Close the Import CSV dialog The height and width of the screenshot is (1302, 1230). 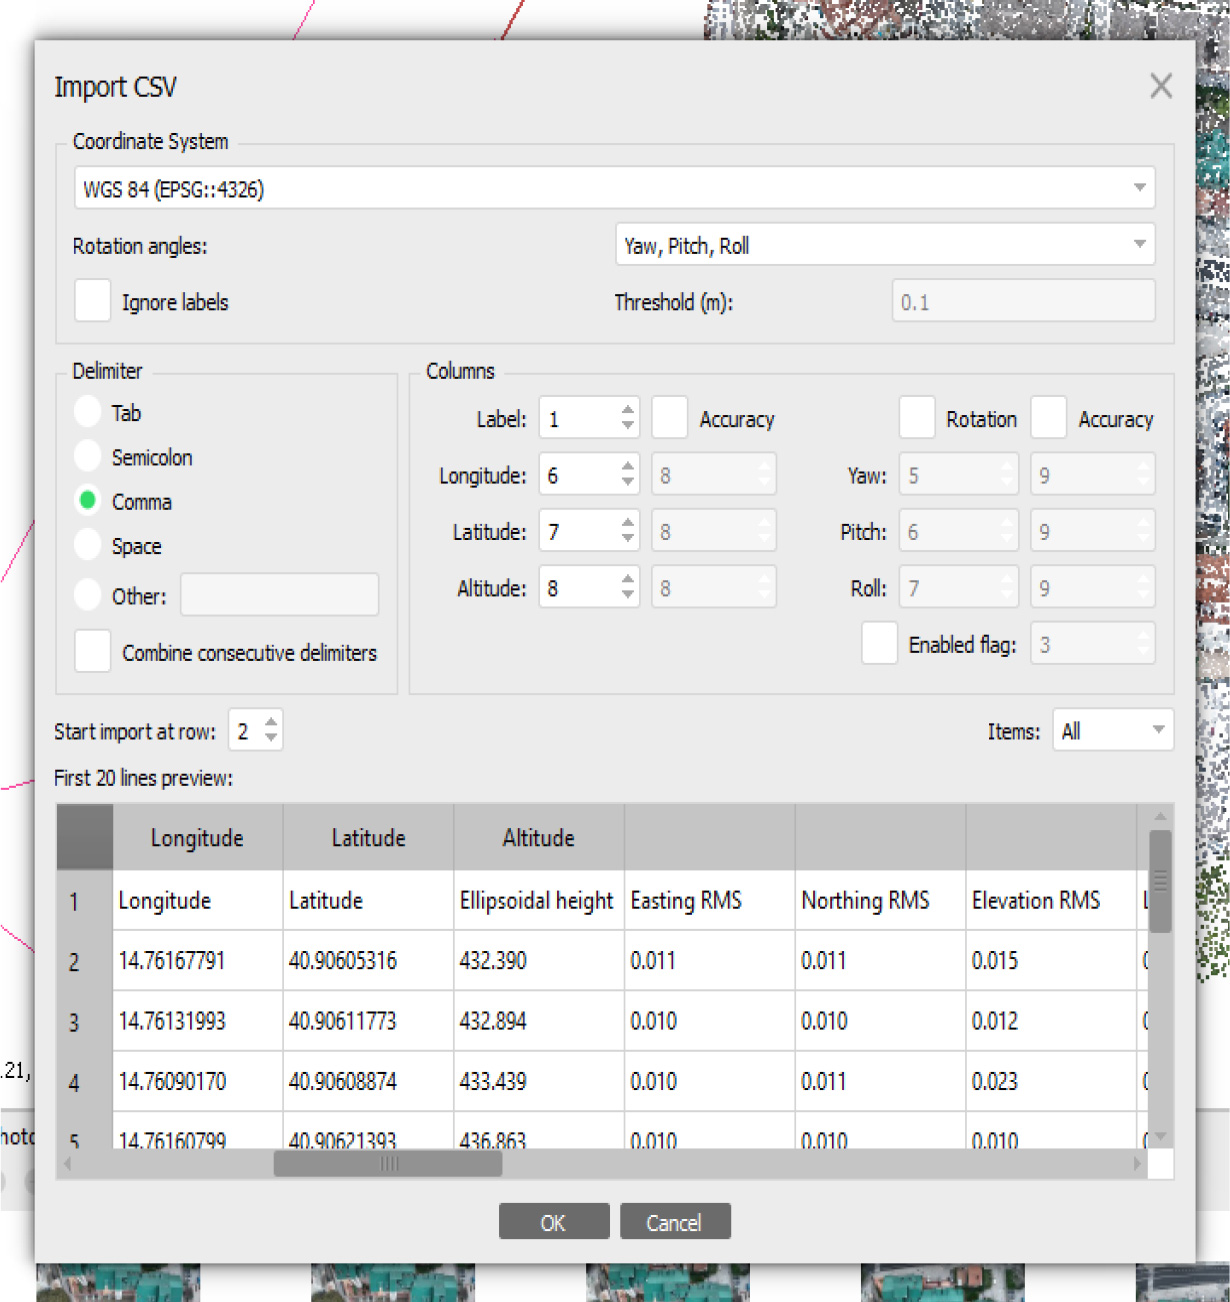[x=1160, y=86]
